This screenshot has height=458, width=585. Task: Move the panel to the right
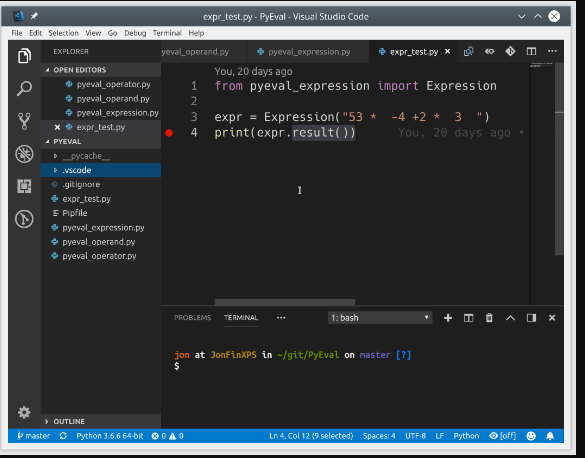coord(531,318)
